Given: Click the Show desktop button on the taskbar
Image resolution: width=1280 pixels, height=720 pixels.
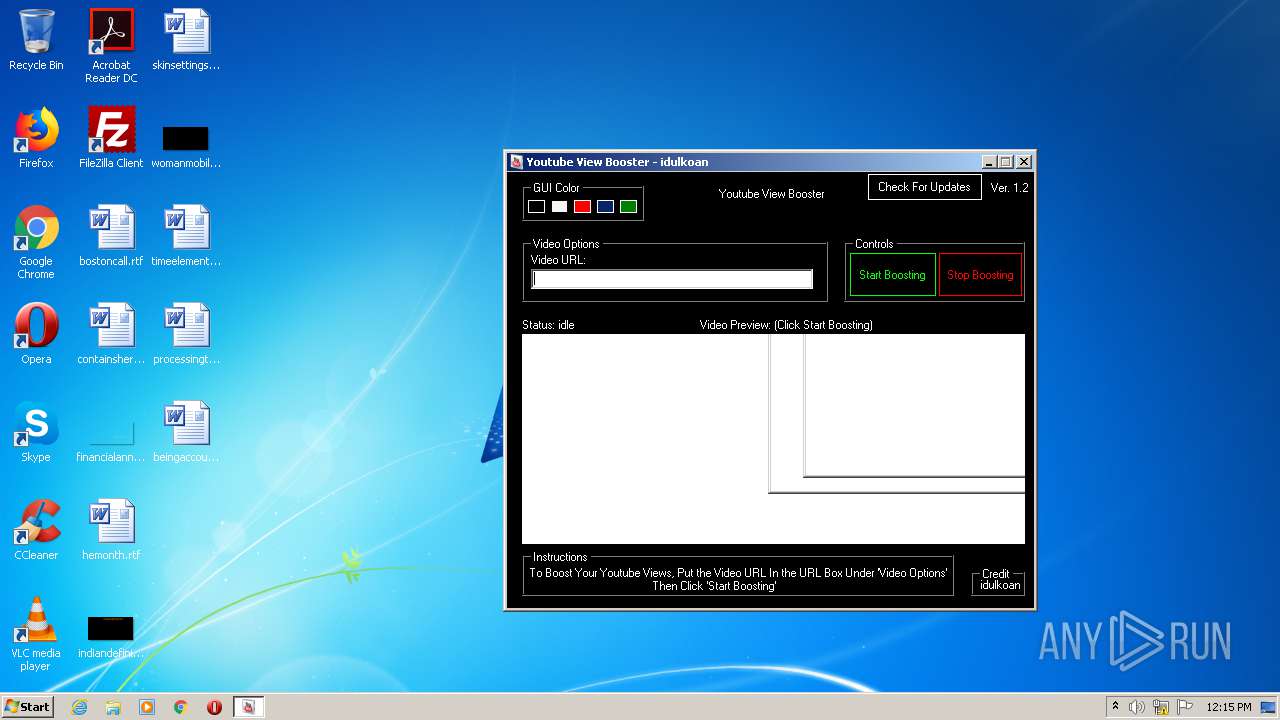Looking at the screenshot, I should coord(1268,707).
